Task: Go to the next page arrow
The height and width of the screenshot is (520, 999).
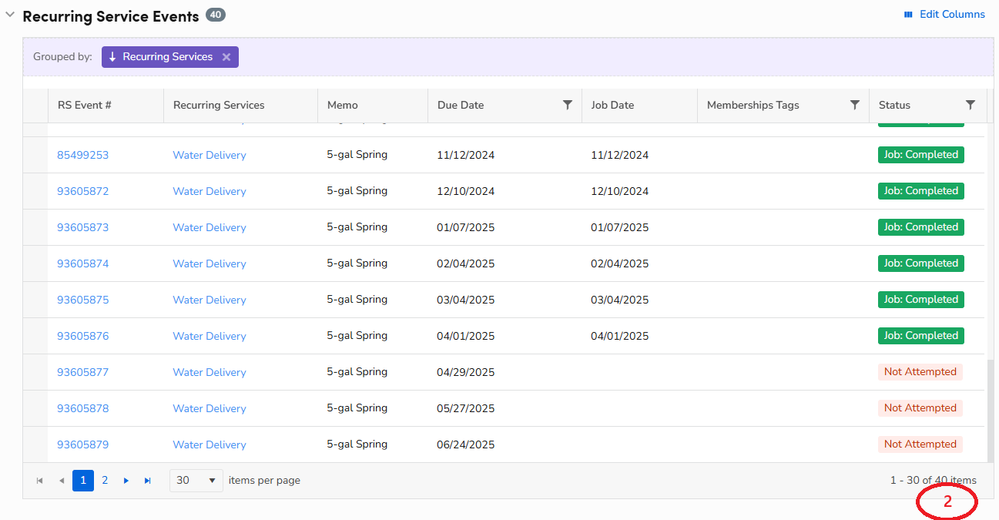Action: pyautogui.click(x=126, y=481)
